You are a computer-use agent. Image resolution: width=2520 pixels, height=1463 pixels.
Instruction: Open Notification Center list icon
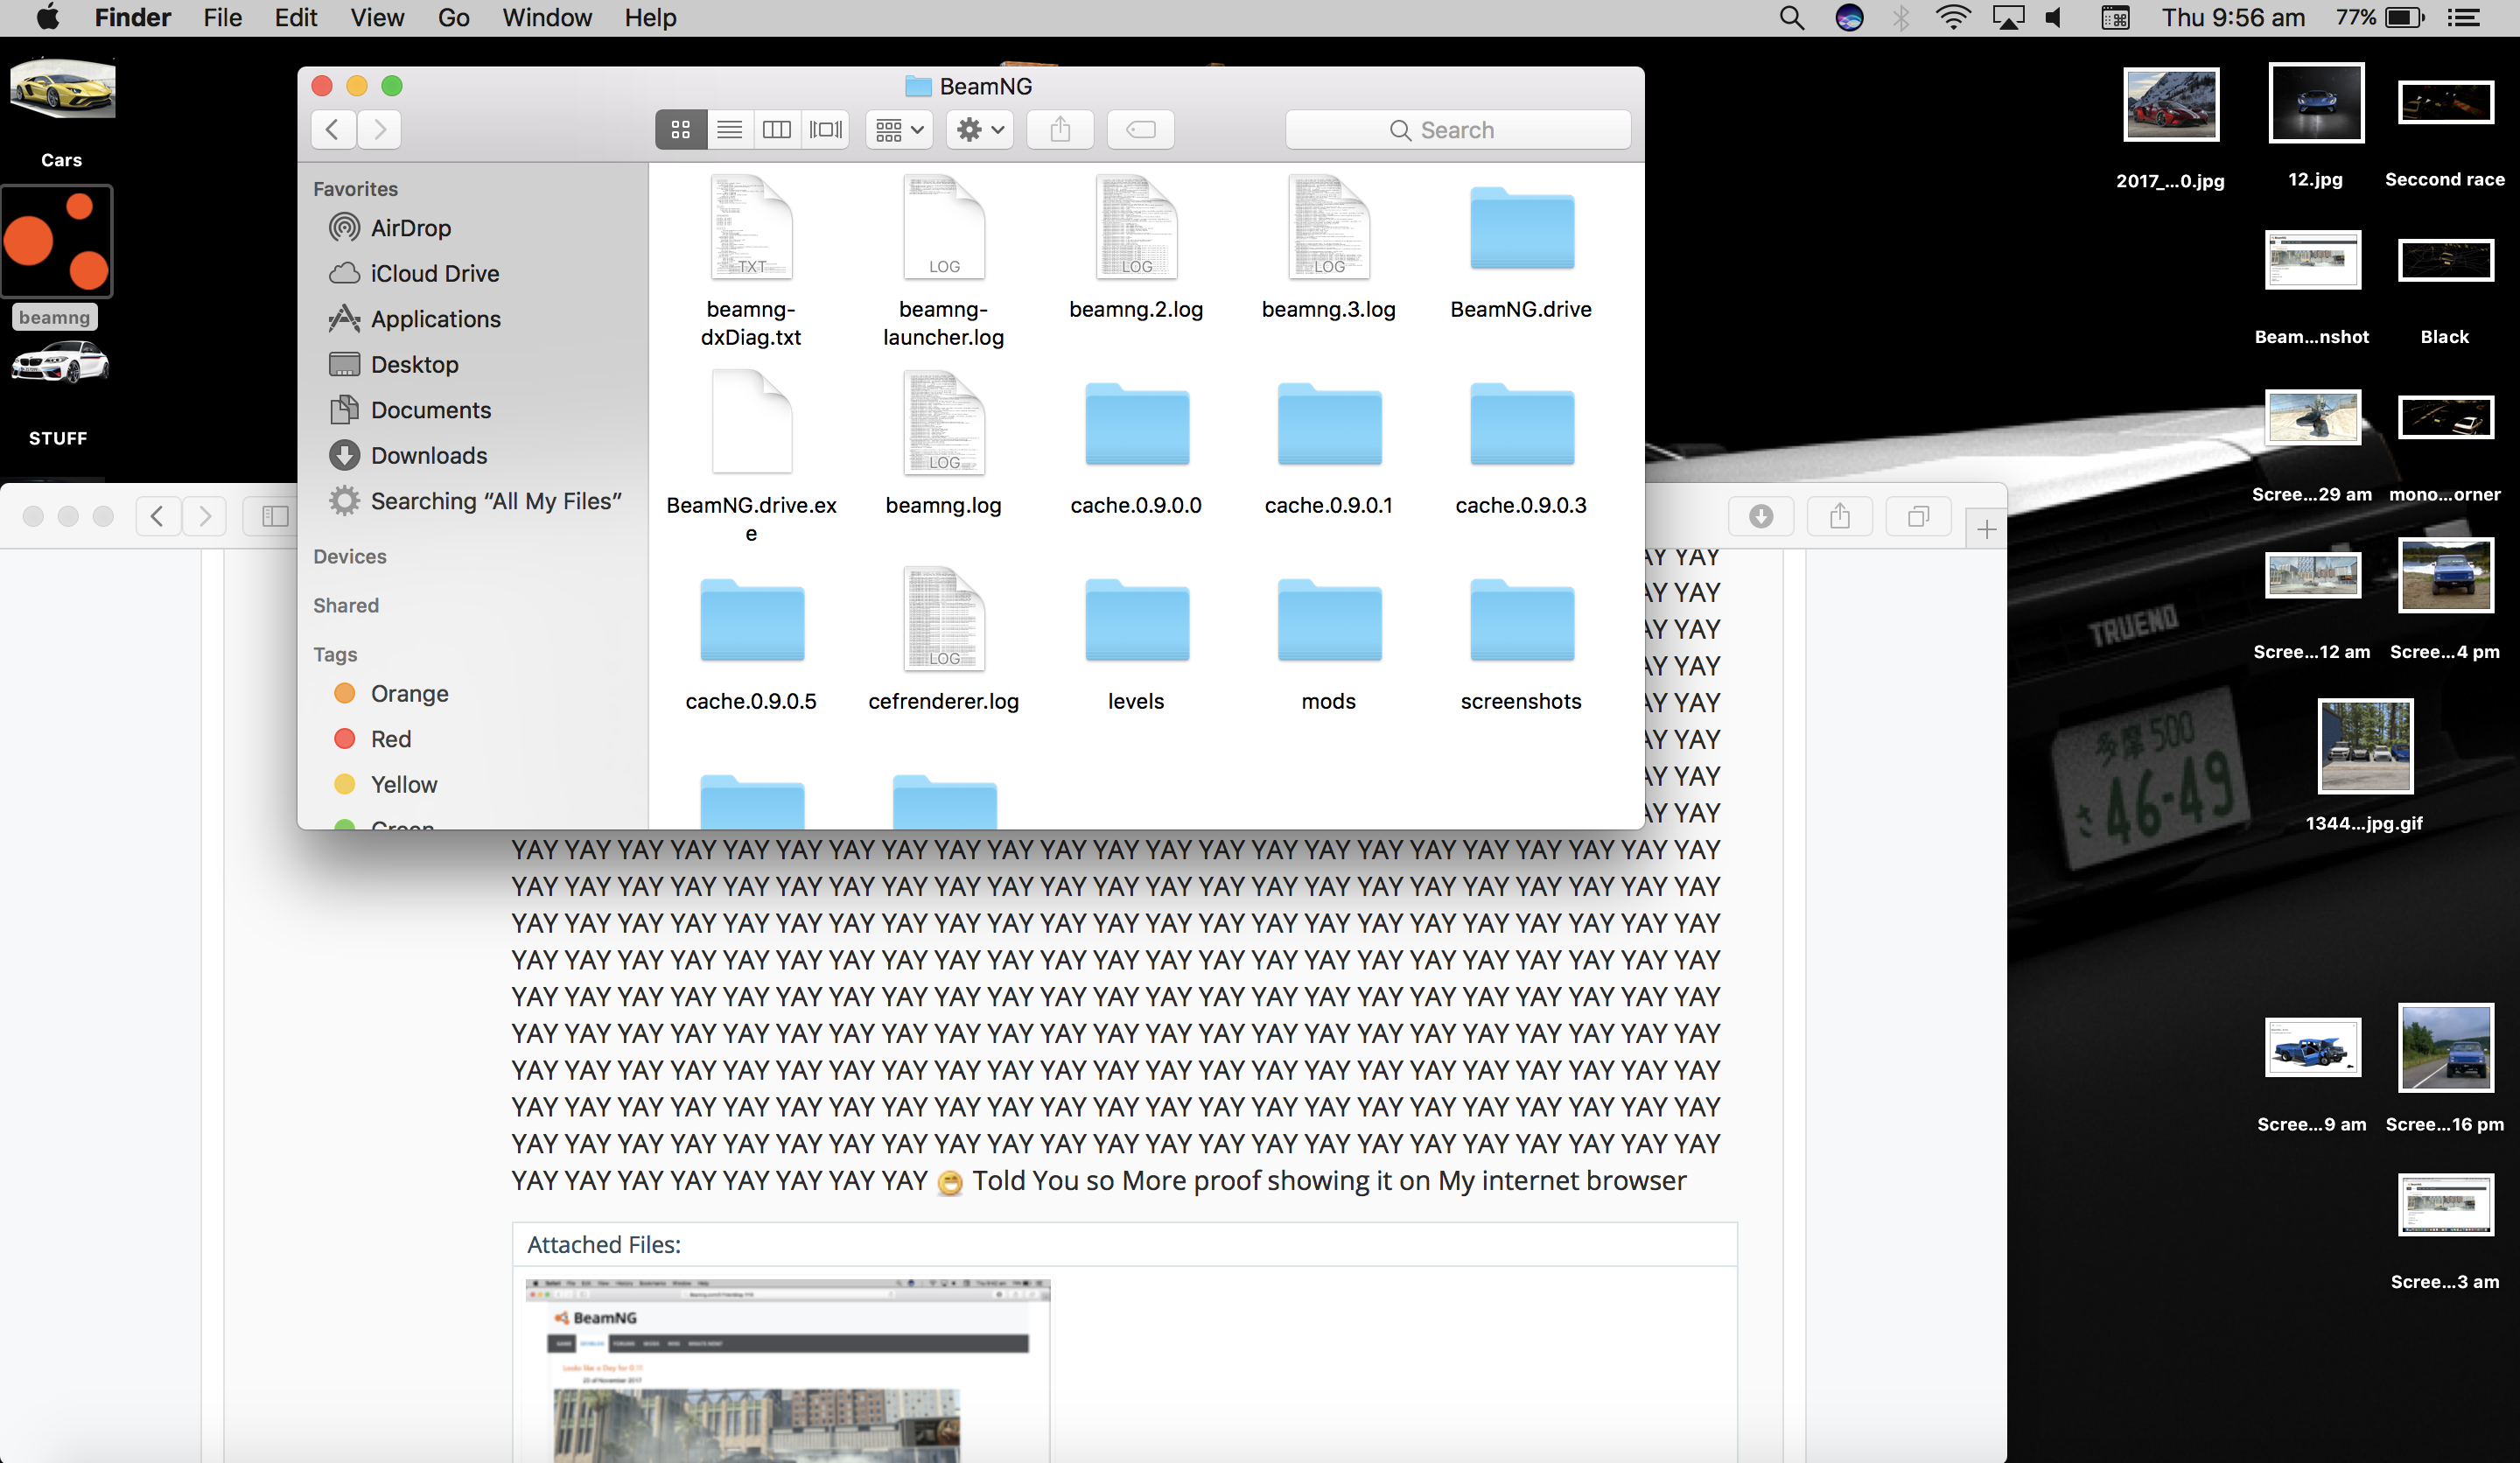[x=2463, y=18]
